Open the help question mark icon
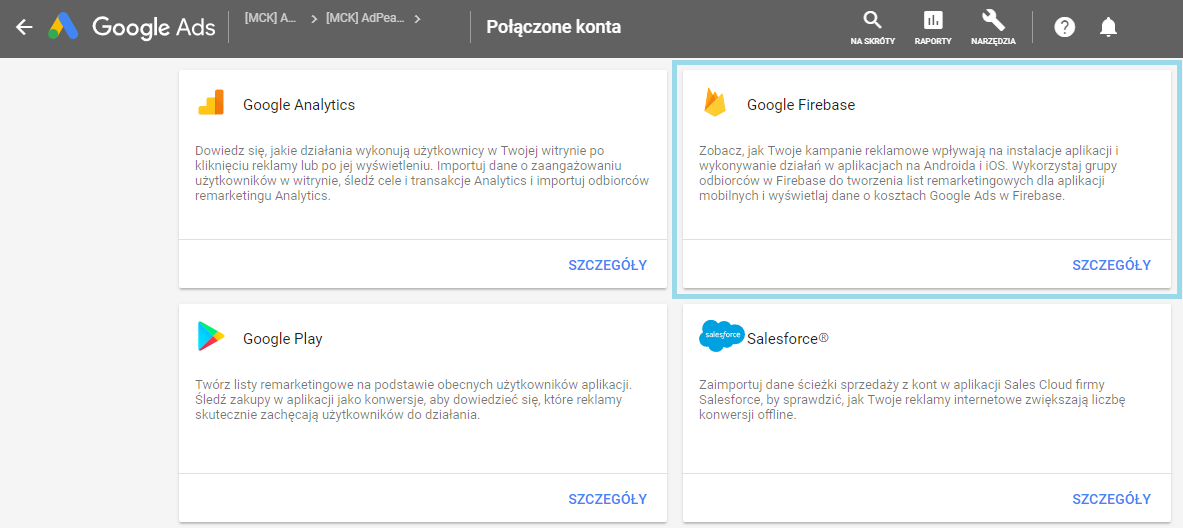The height and width of the screenshot is (528, 1183). [1065, 28]
